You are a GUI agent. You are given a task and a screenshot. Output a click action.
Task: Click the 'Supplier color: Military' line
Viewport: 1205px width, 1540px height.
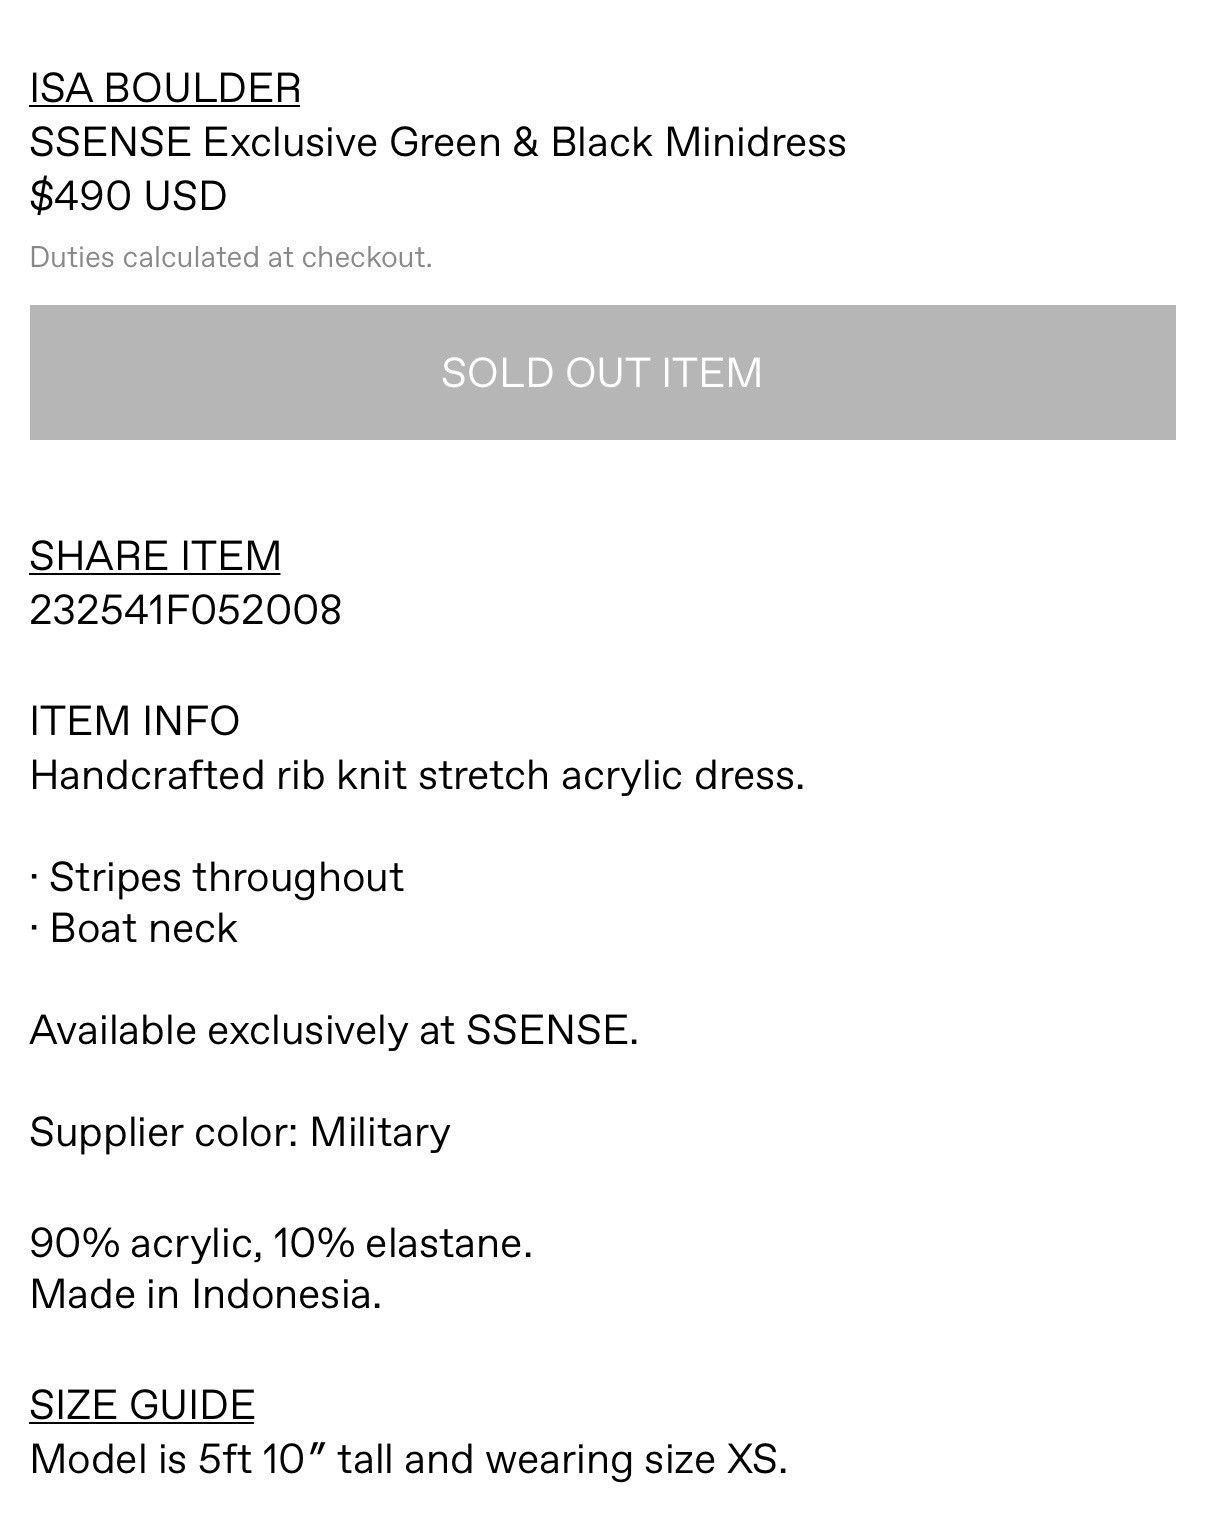click(240, 1132)
